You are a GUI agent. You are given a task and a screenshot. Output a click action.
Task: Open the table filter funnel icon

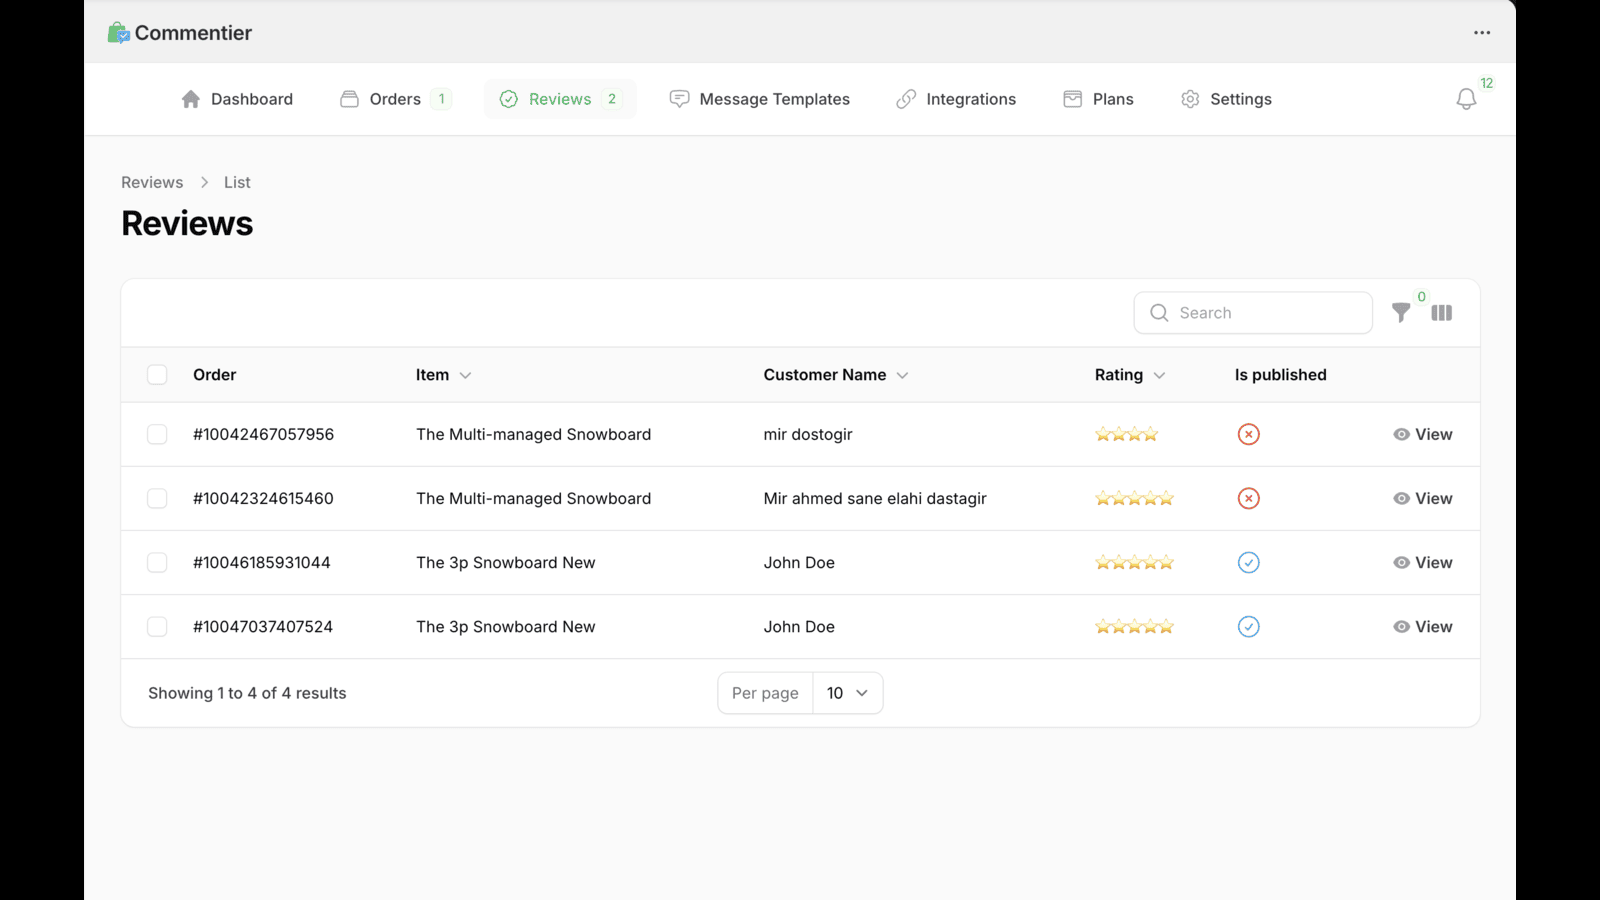coord(1401,313)
